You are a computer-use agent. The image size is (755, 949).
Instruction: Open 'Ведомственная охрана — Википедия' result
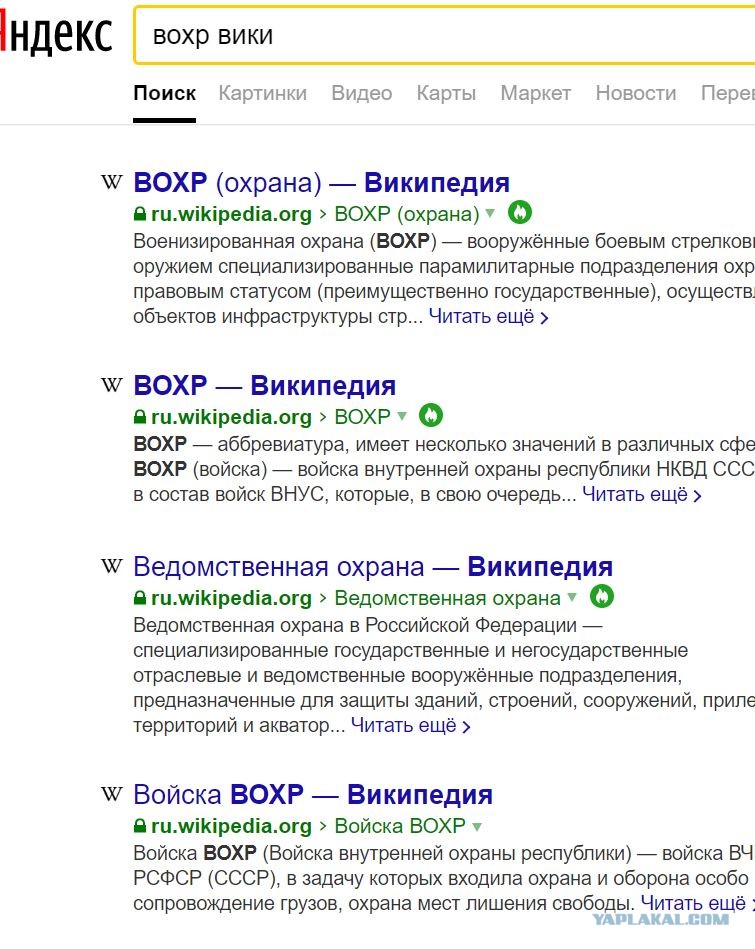(373, 566)
